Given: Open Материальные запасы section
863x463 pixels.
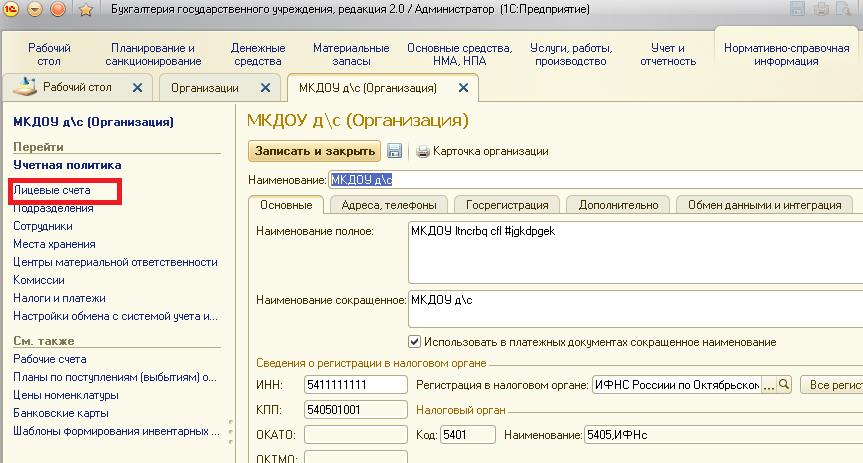Looking at the screenshot, I should (351, 55).
